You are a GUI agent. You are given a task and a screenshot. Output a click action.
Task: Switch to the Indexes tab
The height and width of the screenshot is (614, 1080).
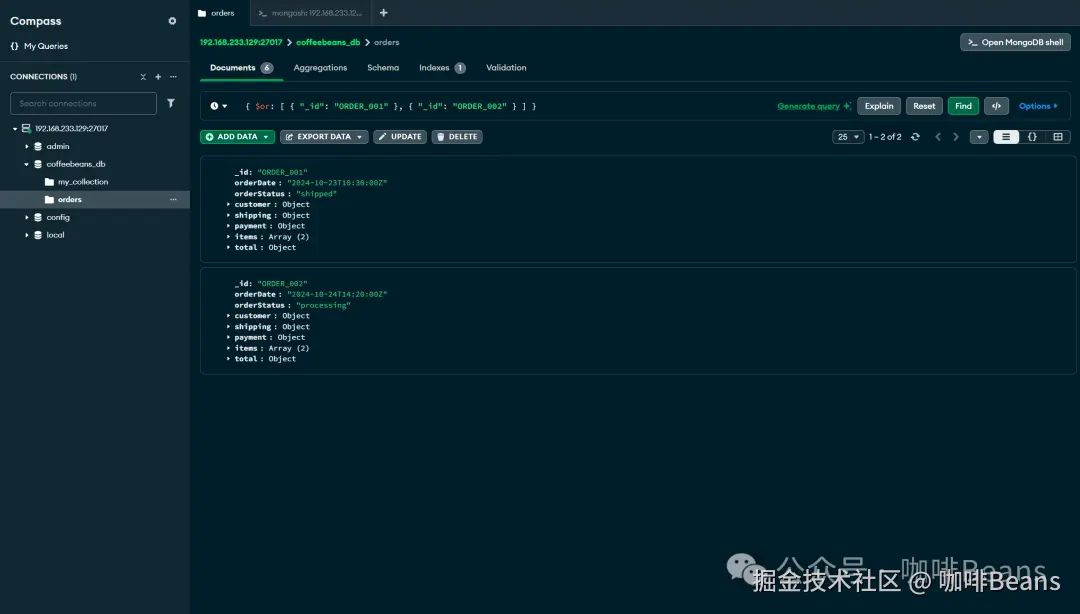(x=442, y=68)
